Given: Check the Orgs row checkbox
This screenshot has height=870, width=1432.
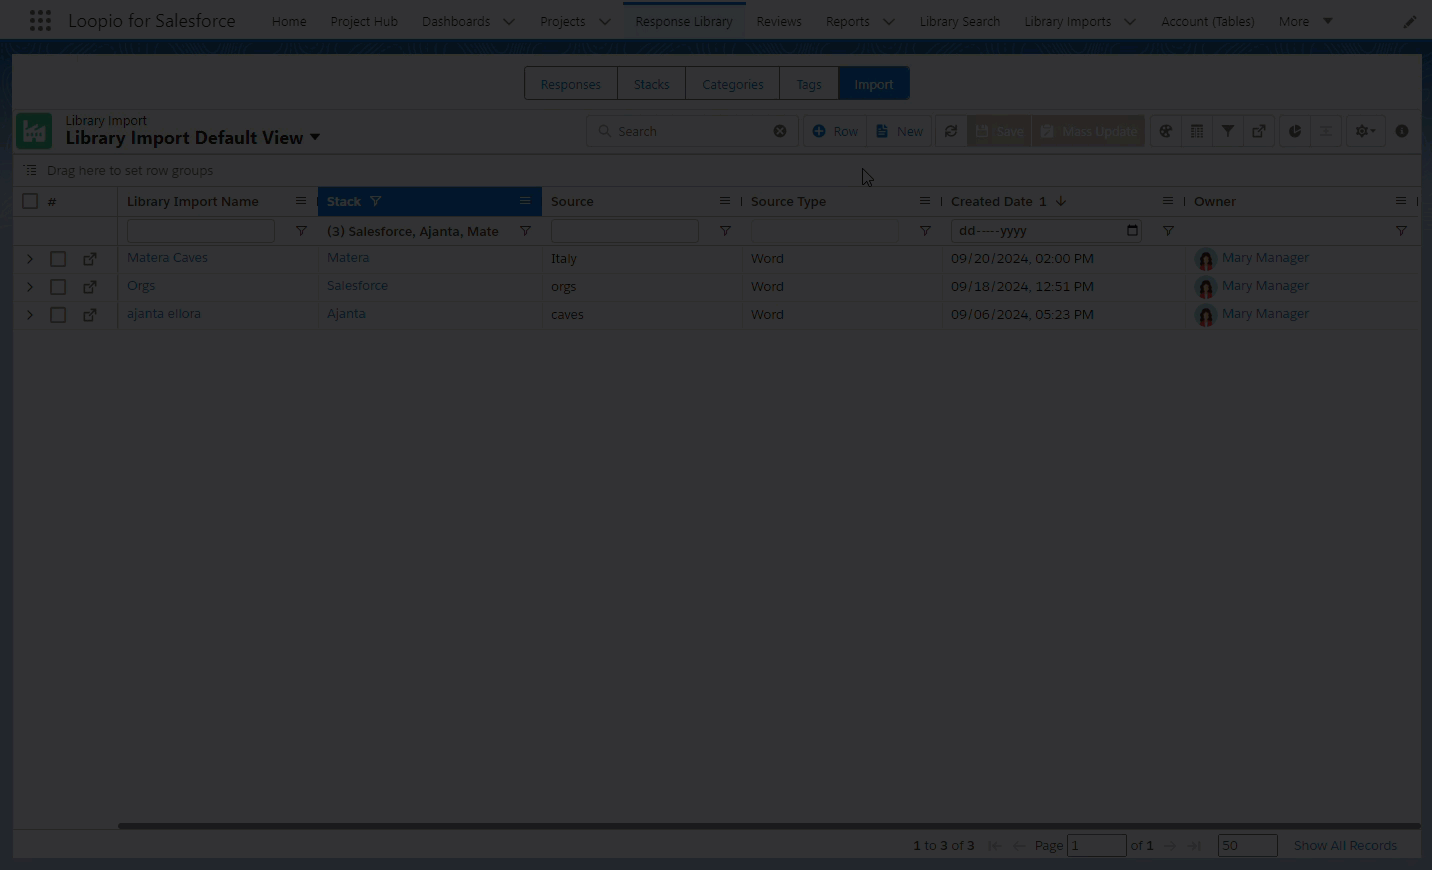Looking at the screenshot, I should pos(58,287).
